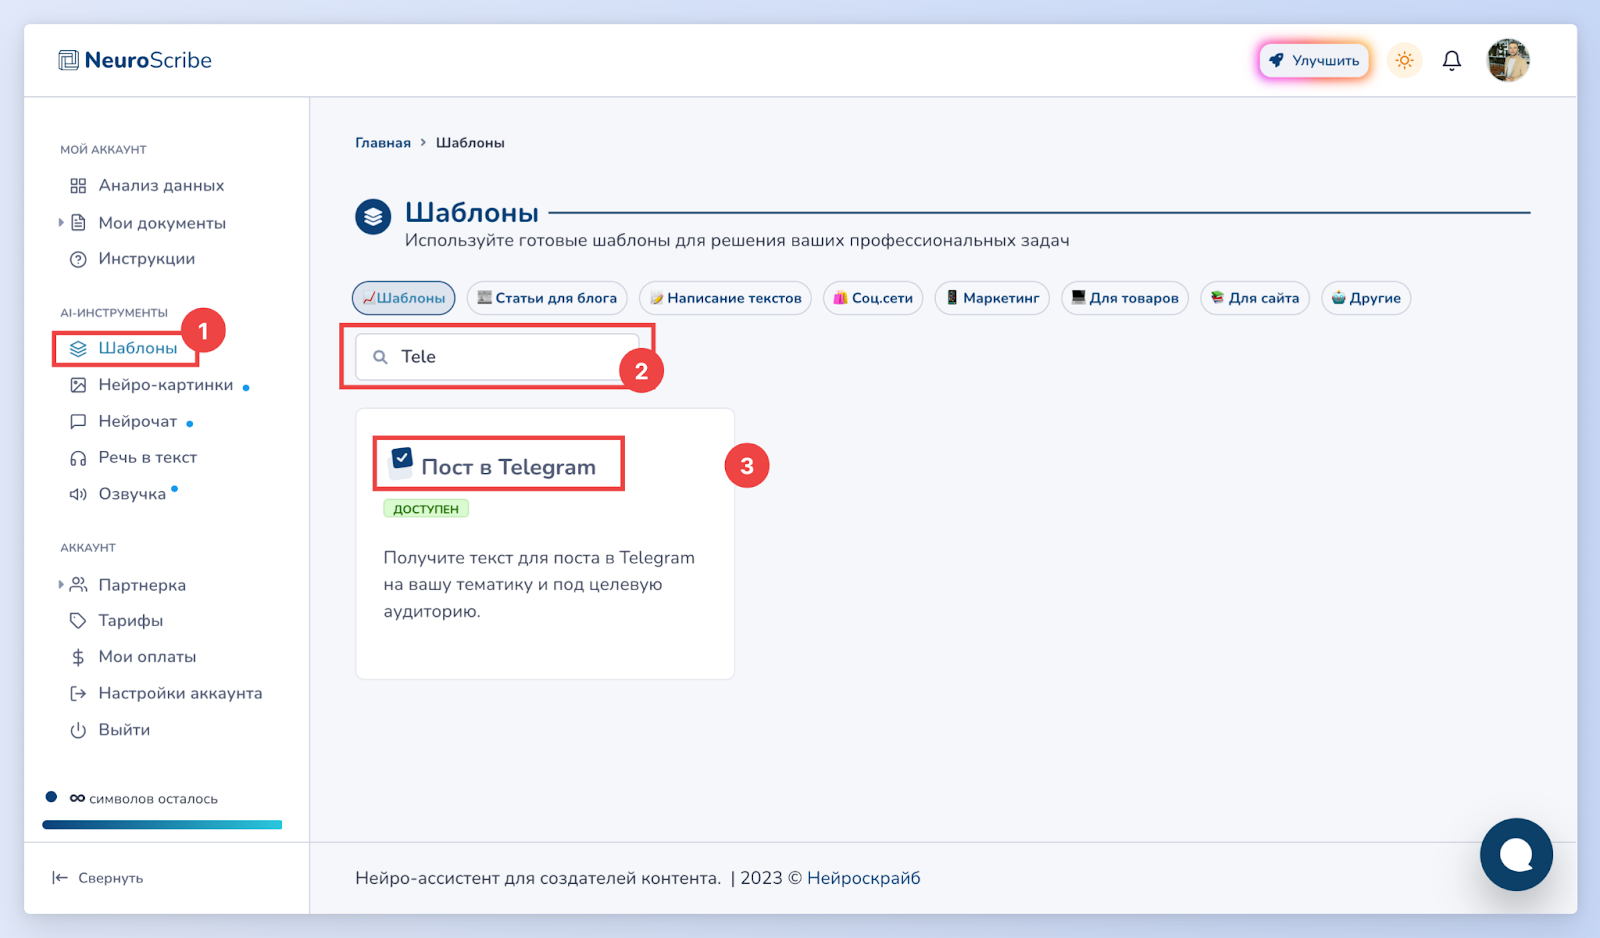The image size is (1600, 938).
Task: Click the symbols remaining progress bar
Action: click(x=162, y=825)
